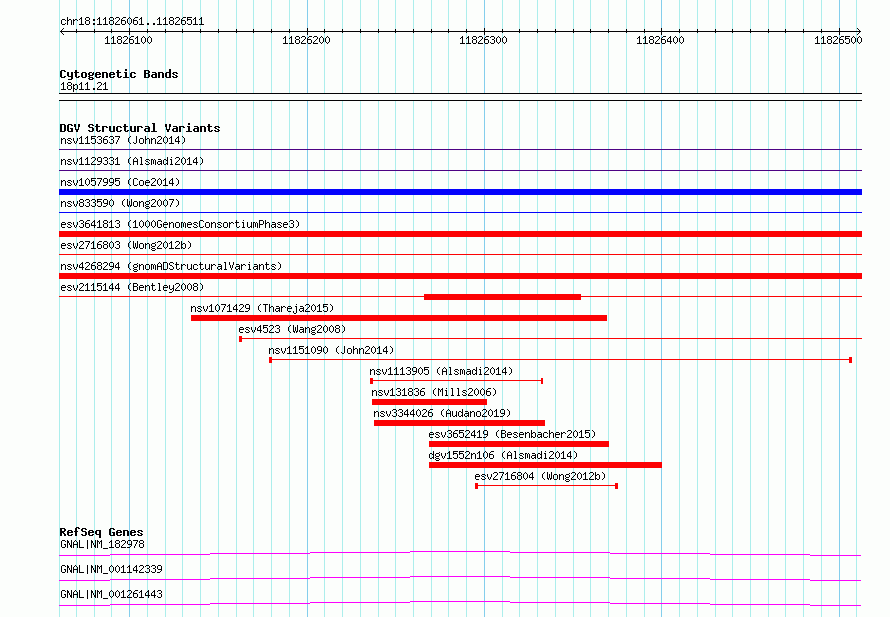Screen dimensions: 890x617
Task: Click ruler position 11826100
Action: [128, 40]
